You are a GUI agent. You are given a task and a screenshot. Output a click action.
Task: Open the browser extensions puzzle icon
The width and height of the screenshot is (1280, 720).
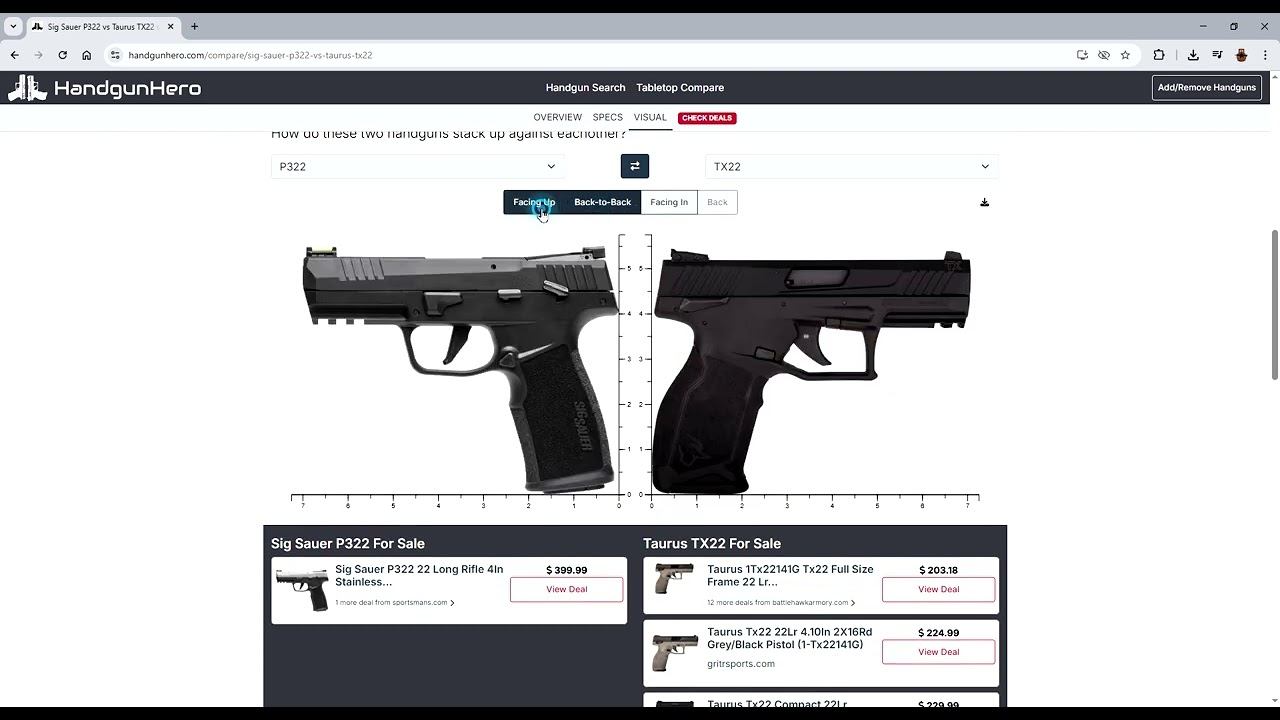(1159, 55)
